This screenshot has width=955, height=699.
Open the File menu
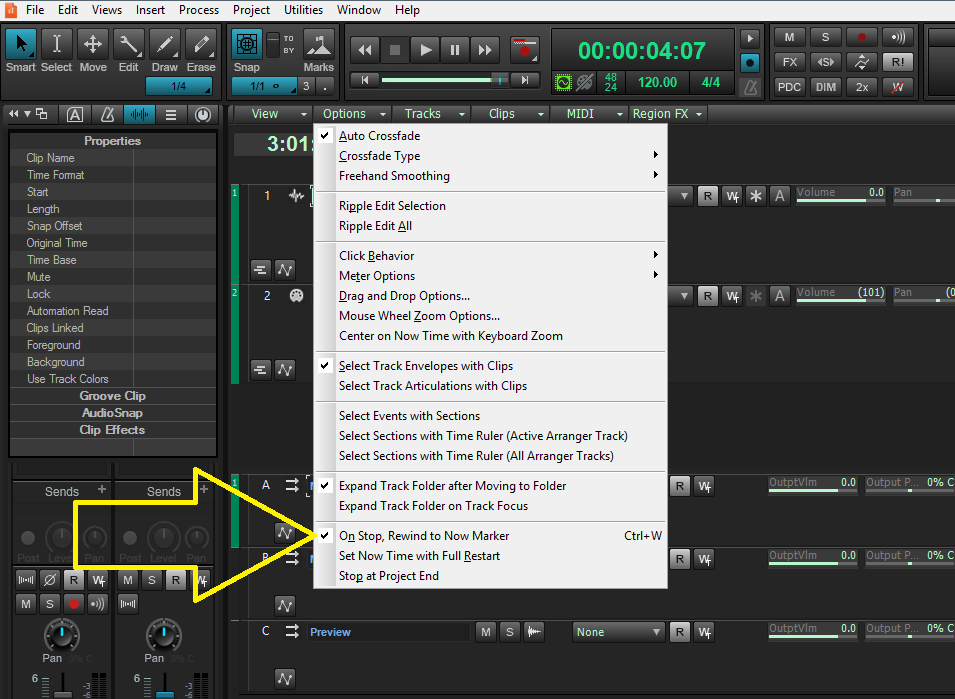point(35,10)
